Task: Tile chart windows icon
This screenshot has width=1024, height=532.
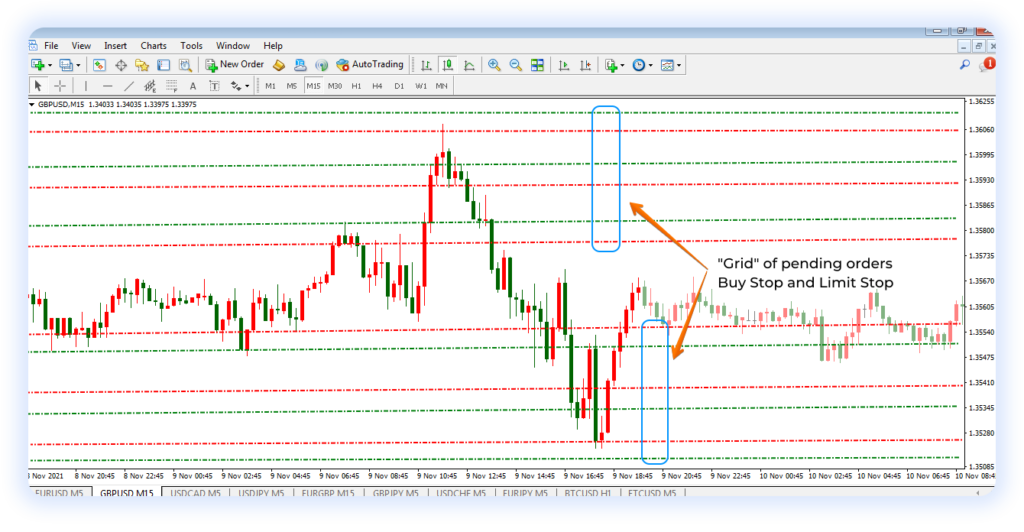Action: coord(537,65)
